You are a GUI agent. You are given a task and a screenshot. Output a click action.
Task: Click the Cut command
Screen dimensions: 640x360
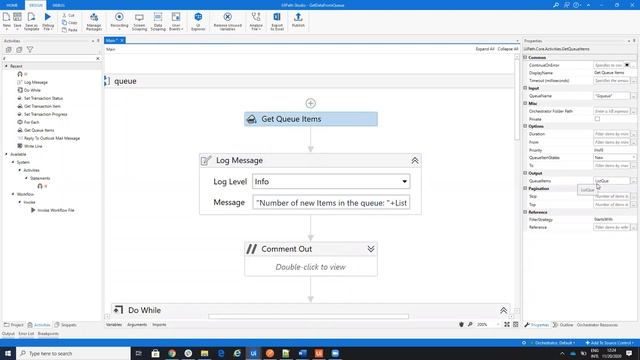coord(69,15)
